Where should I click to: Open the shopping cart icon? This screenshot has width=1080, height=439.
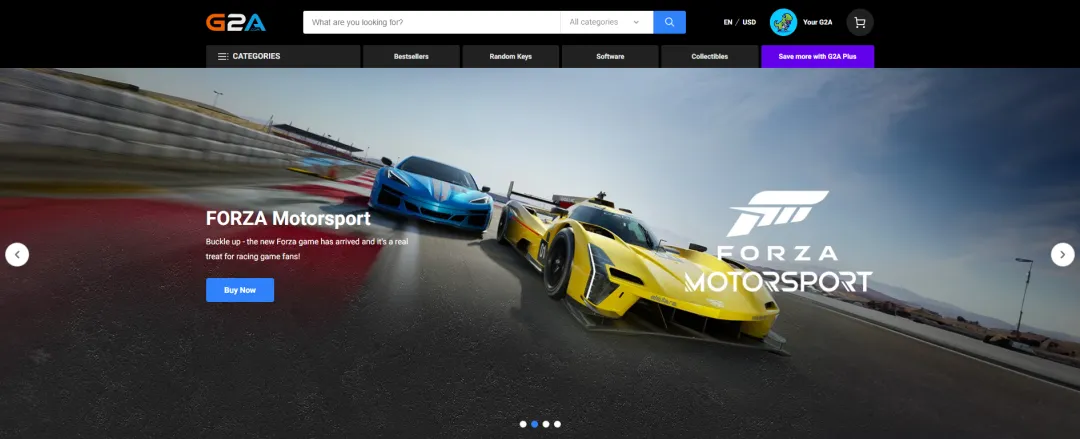pyautogui.click(x=860, y=22)
